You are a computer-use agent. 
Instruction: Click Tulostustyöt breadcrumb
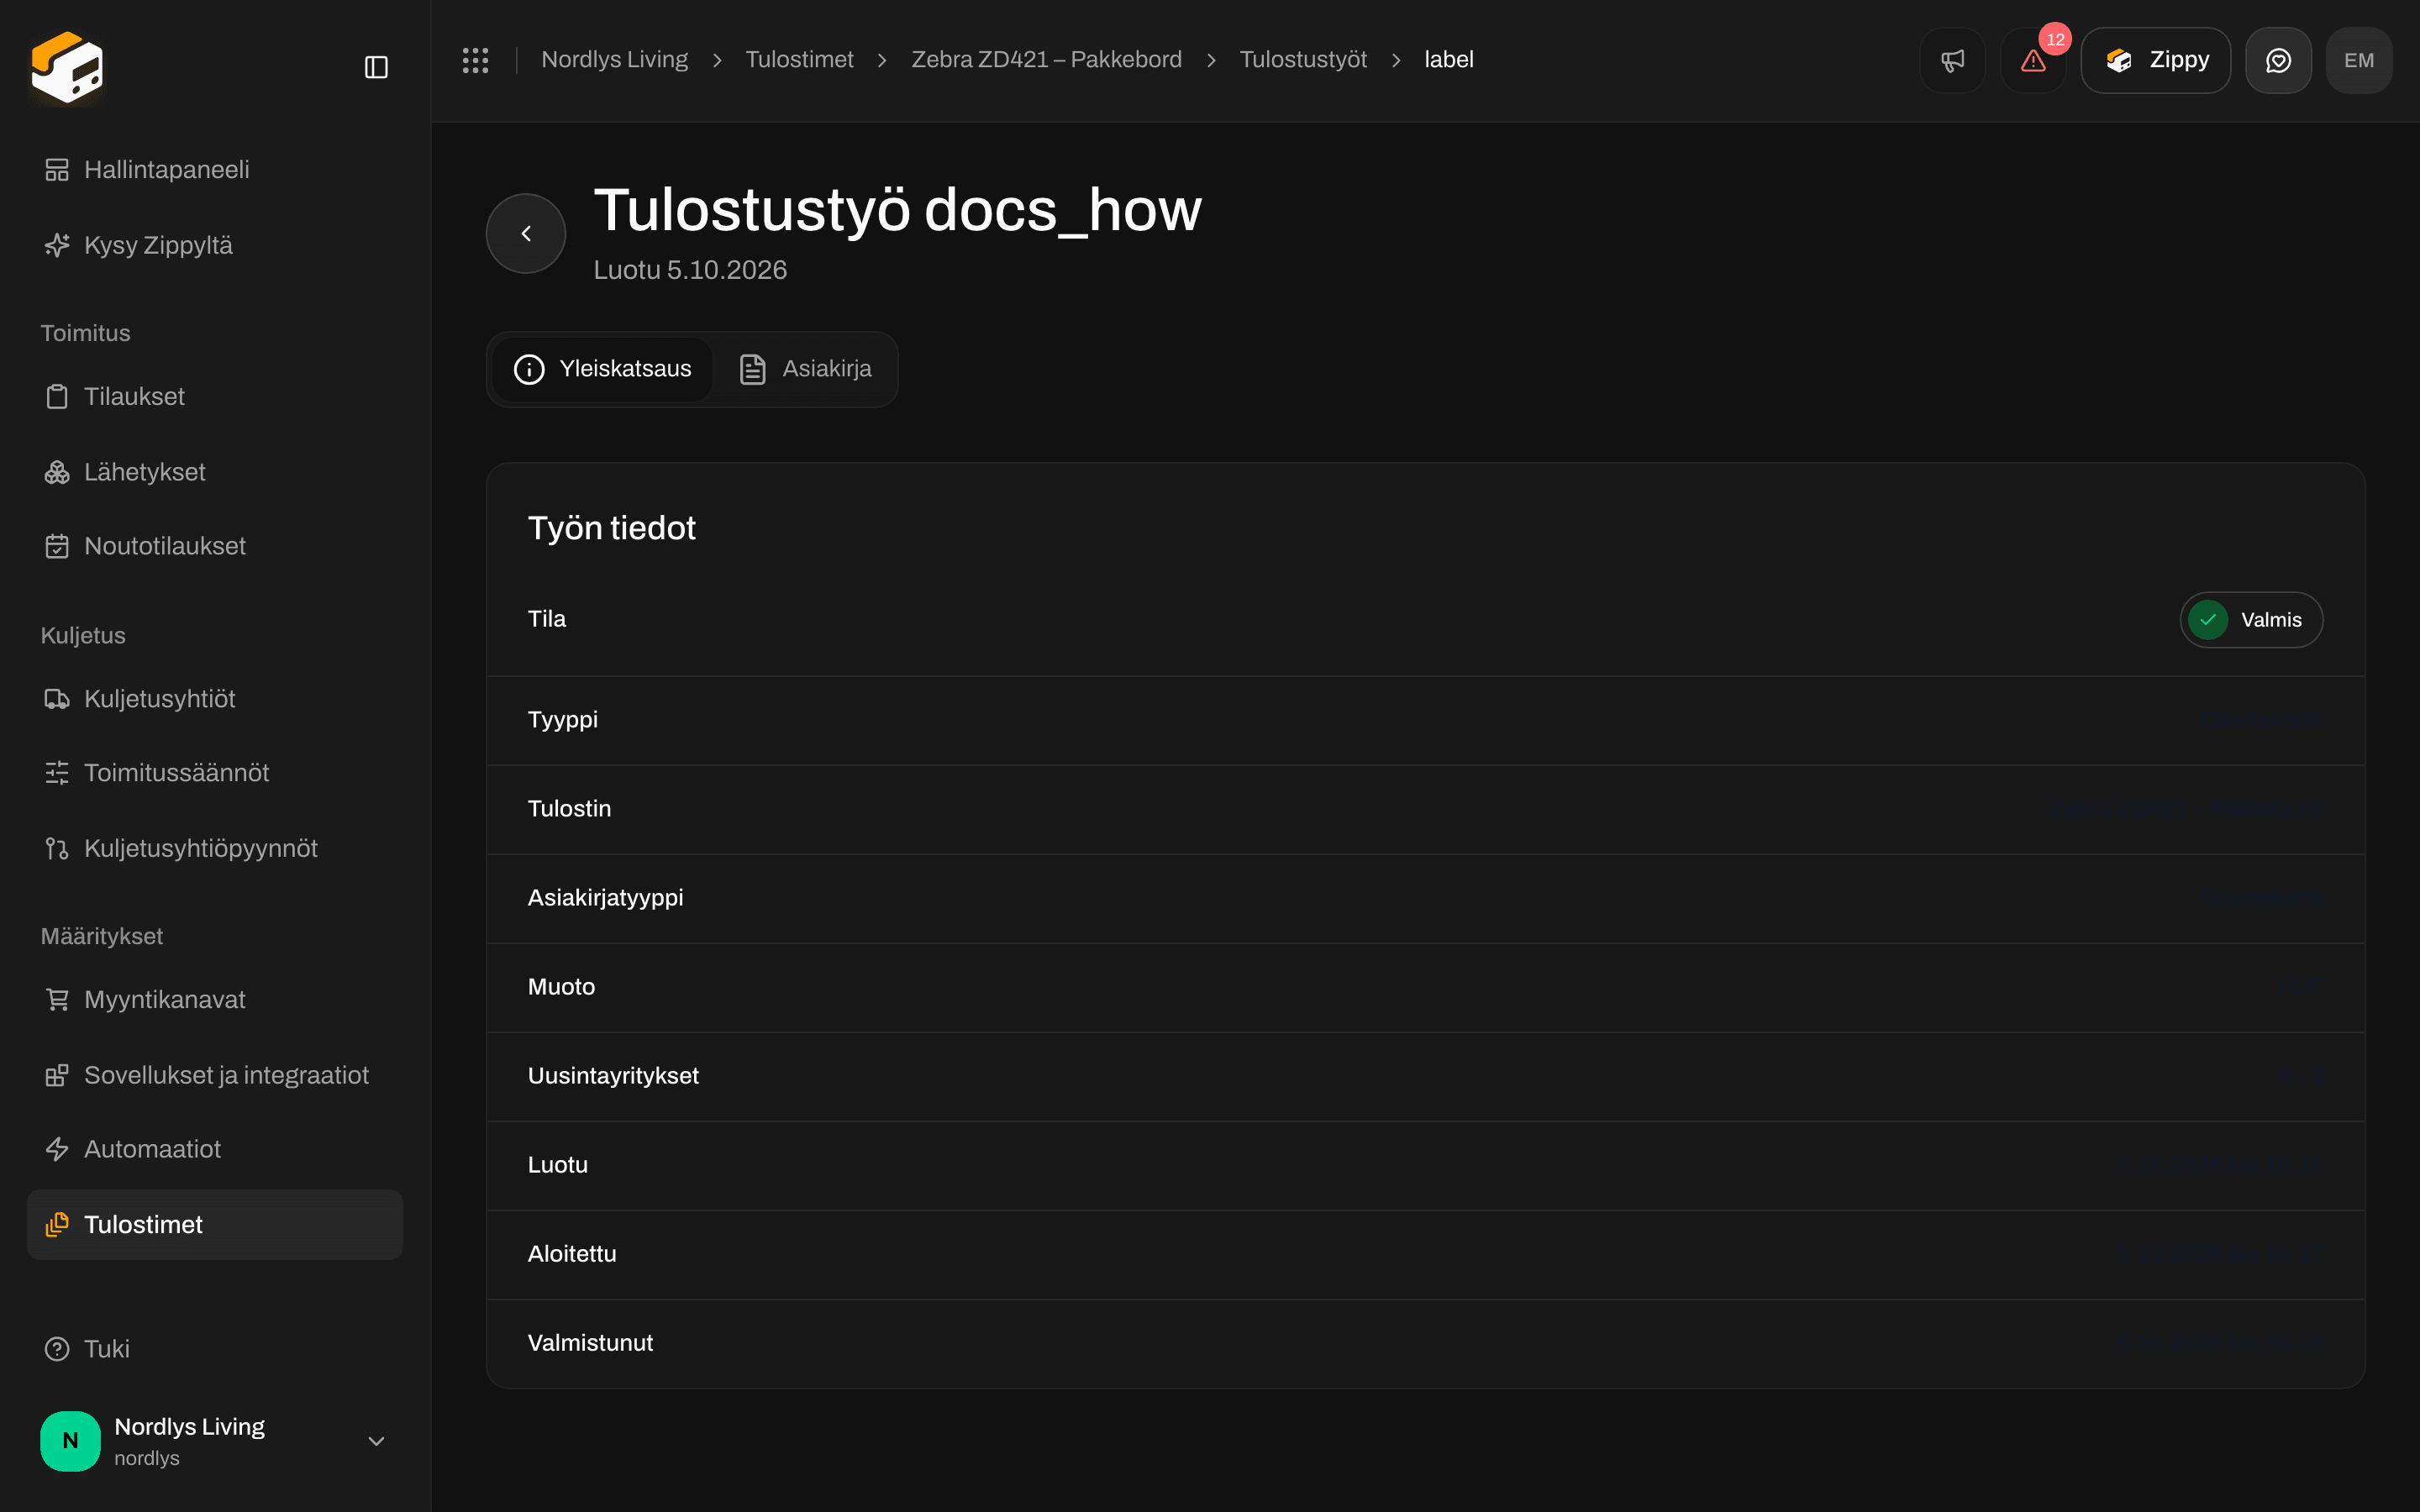(1303, 60)
